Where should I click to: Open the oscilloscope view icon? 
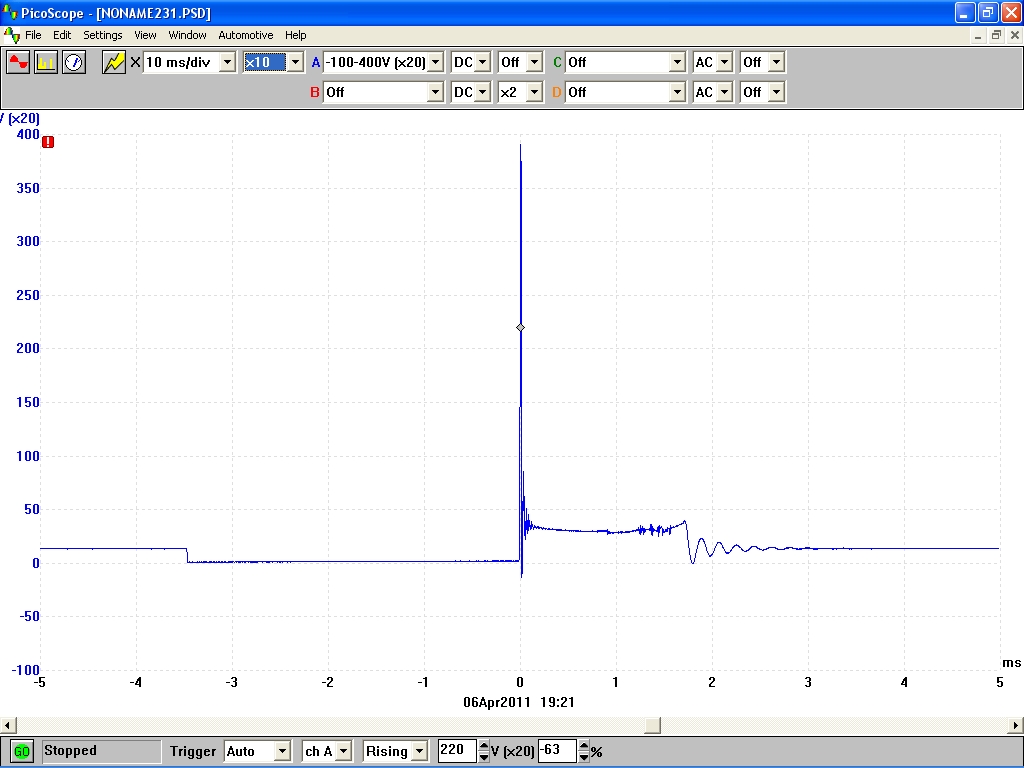19,62
